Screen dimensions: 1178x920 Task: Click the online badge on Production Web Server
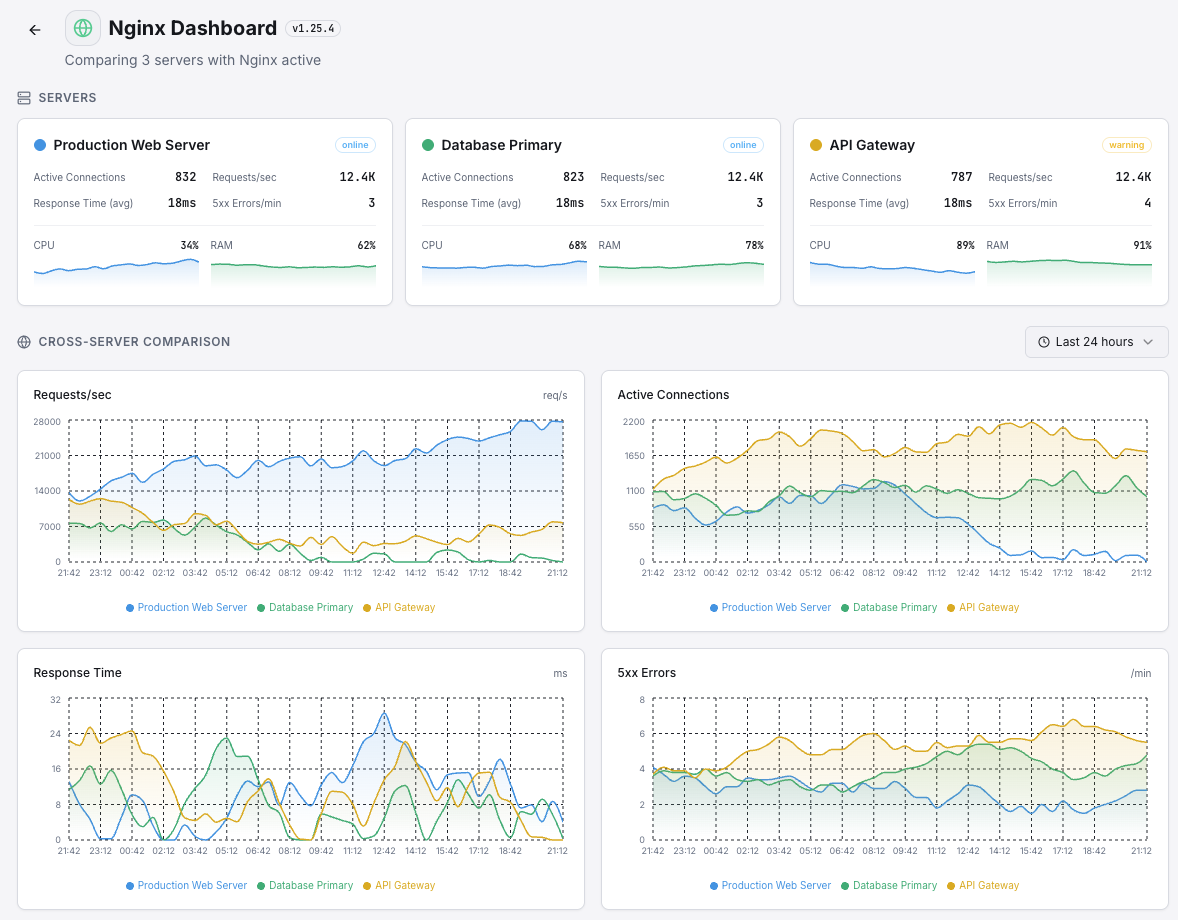[x=355, y=144]
